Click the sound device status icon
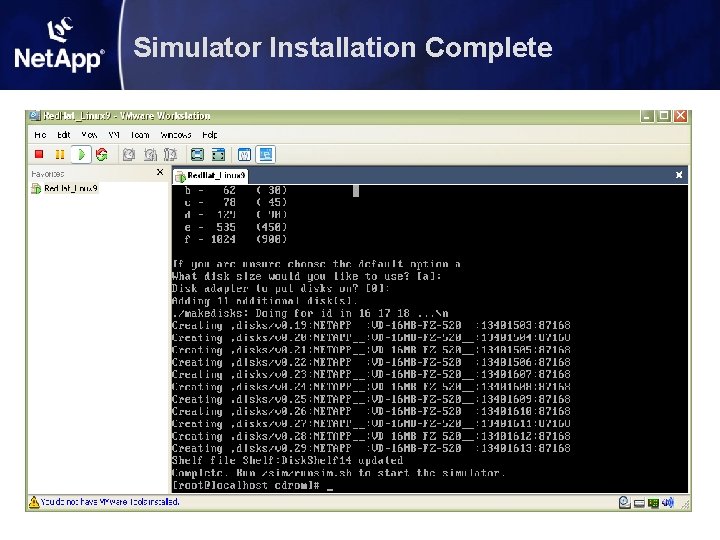This screenshot has height=540, width=720. [668, 503]
